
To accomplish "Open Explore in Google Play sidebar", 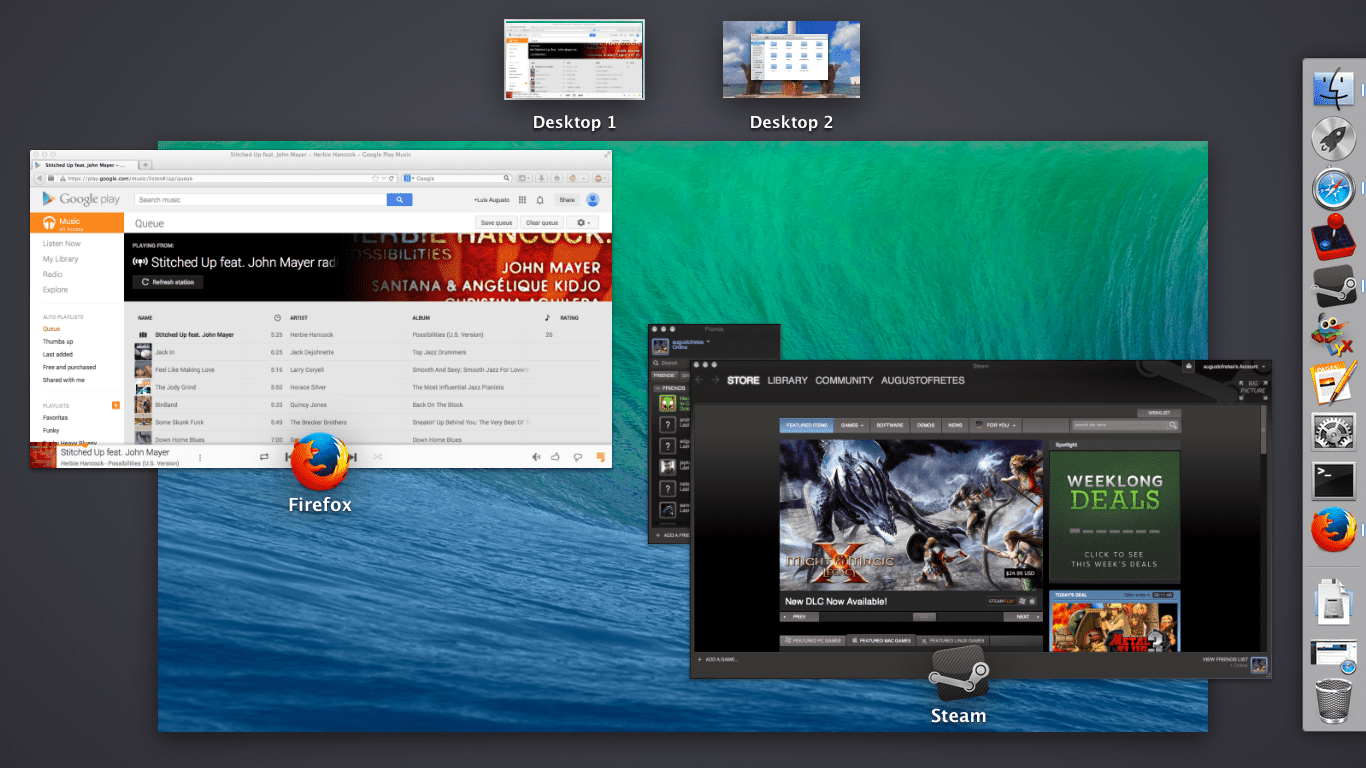I will point(55,290).
